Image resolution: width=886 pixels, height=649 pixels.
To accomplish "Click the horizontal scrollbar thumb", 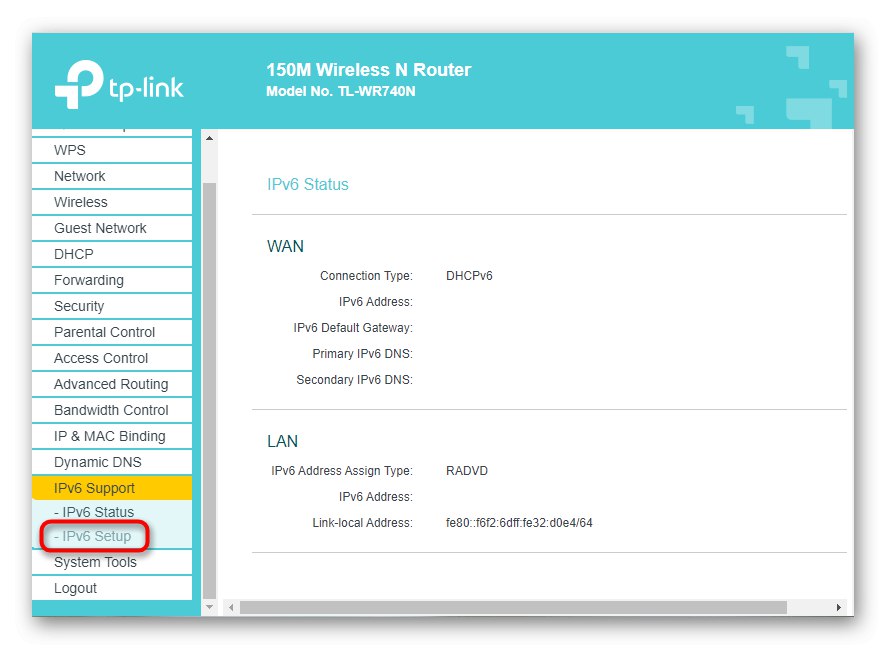I will 513,608.
